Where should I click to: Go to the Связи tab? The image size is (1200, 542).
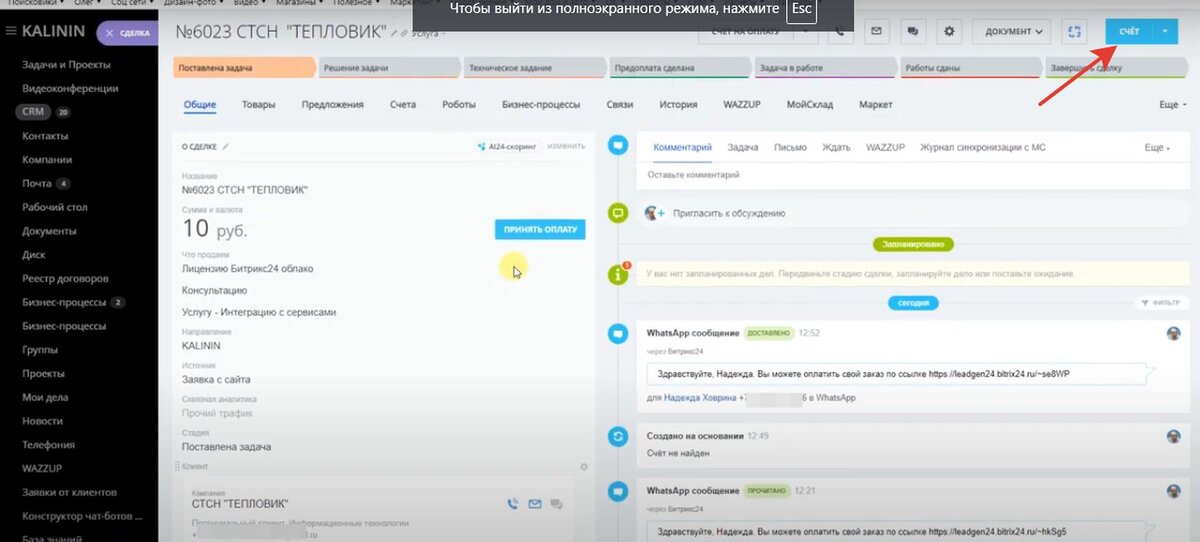click(x=619, y=104)
